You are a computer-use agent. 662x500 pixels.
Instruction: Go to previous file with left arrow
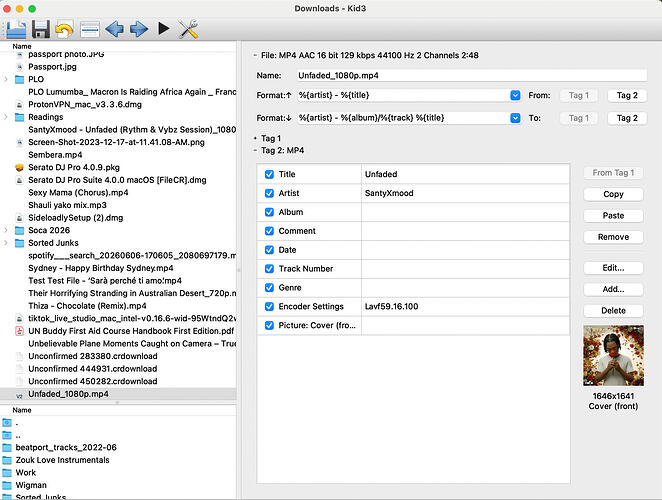tap(114, 30)
